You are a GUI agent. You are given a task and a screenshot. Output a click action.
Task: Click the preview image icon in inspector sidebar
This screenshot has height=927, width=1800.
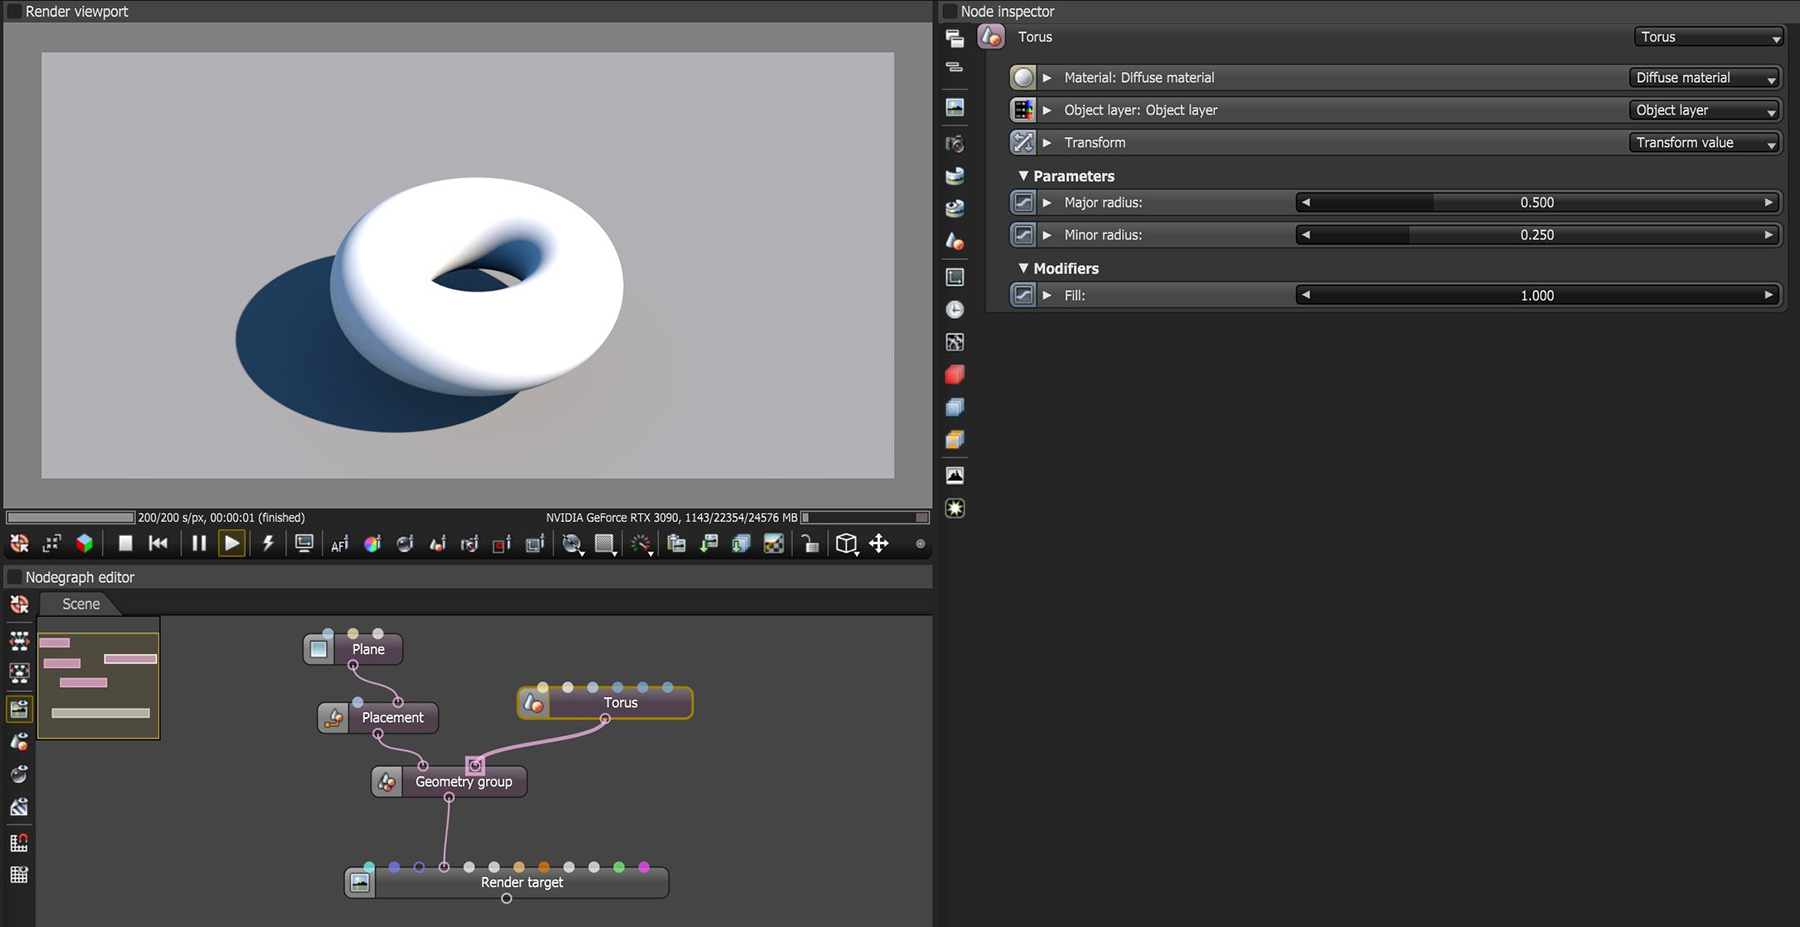pyautogui.click(x=955, y=107)
